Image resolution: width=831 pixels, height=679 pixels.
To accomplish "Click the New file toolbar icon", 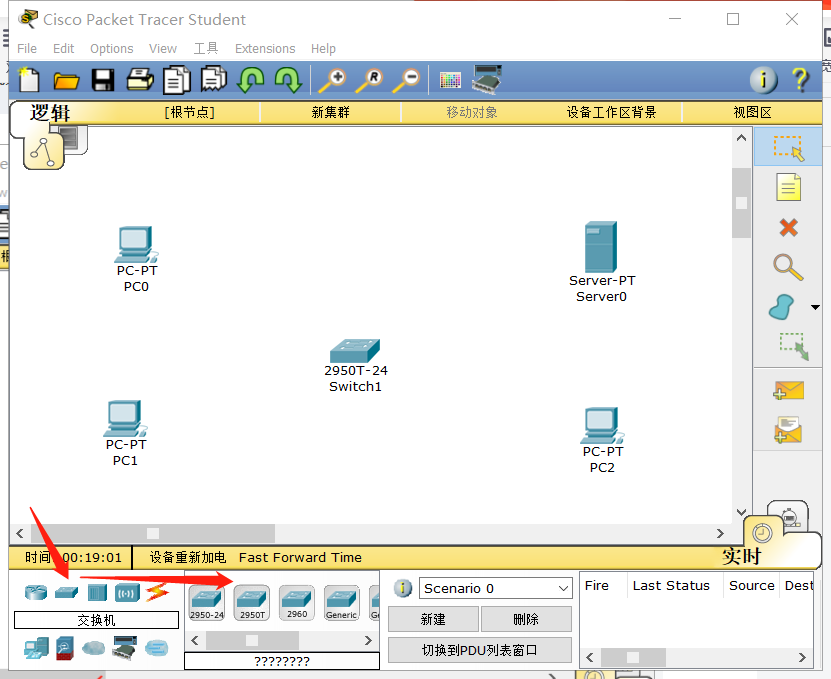I will [29, 80].
